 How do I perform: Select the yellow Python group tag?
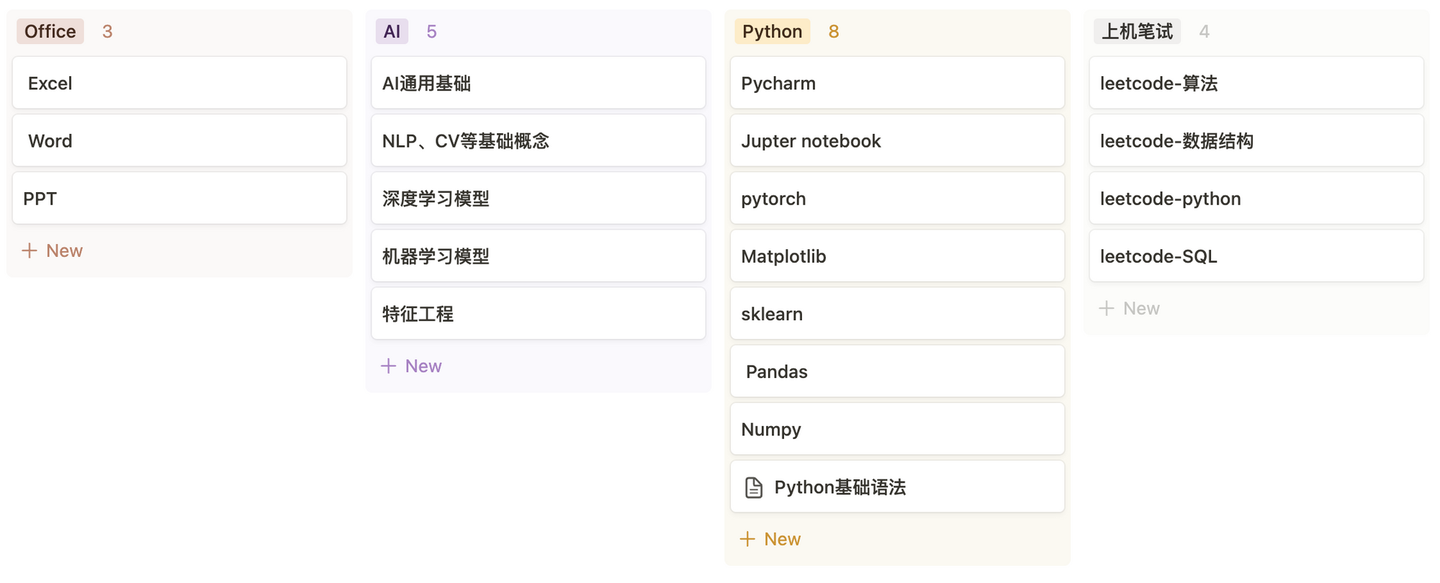(772, 32)
